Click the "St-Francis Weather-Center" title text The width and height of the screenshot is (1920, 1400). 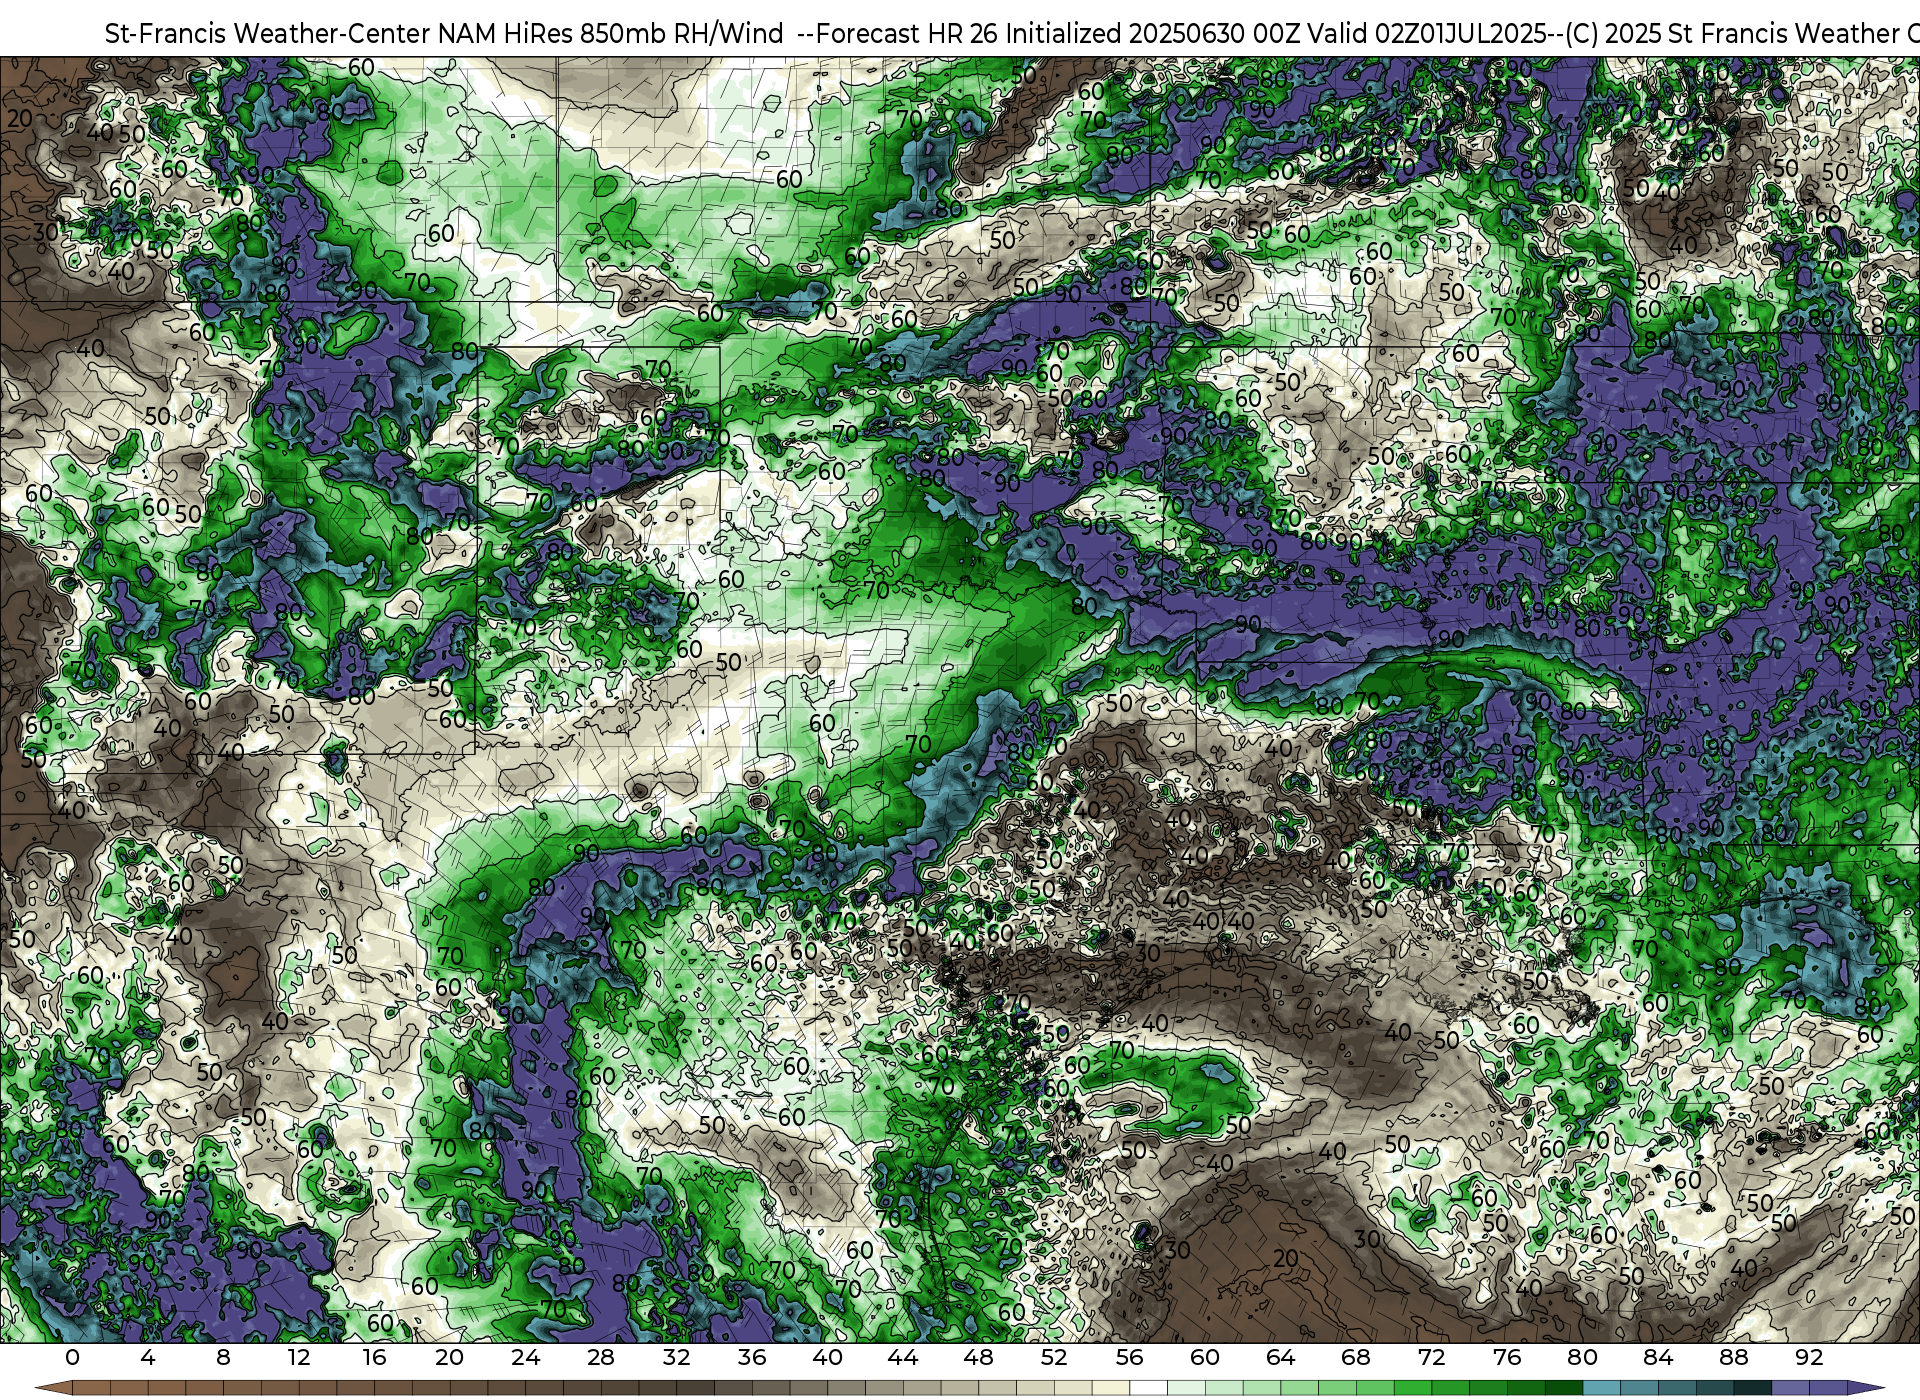(268, 33)
